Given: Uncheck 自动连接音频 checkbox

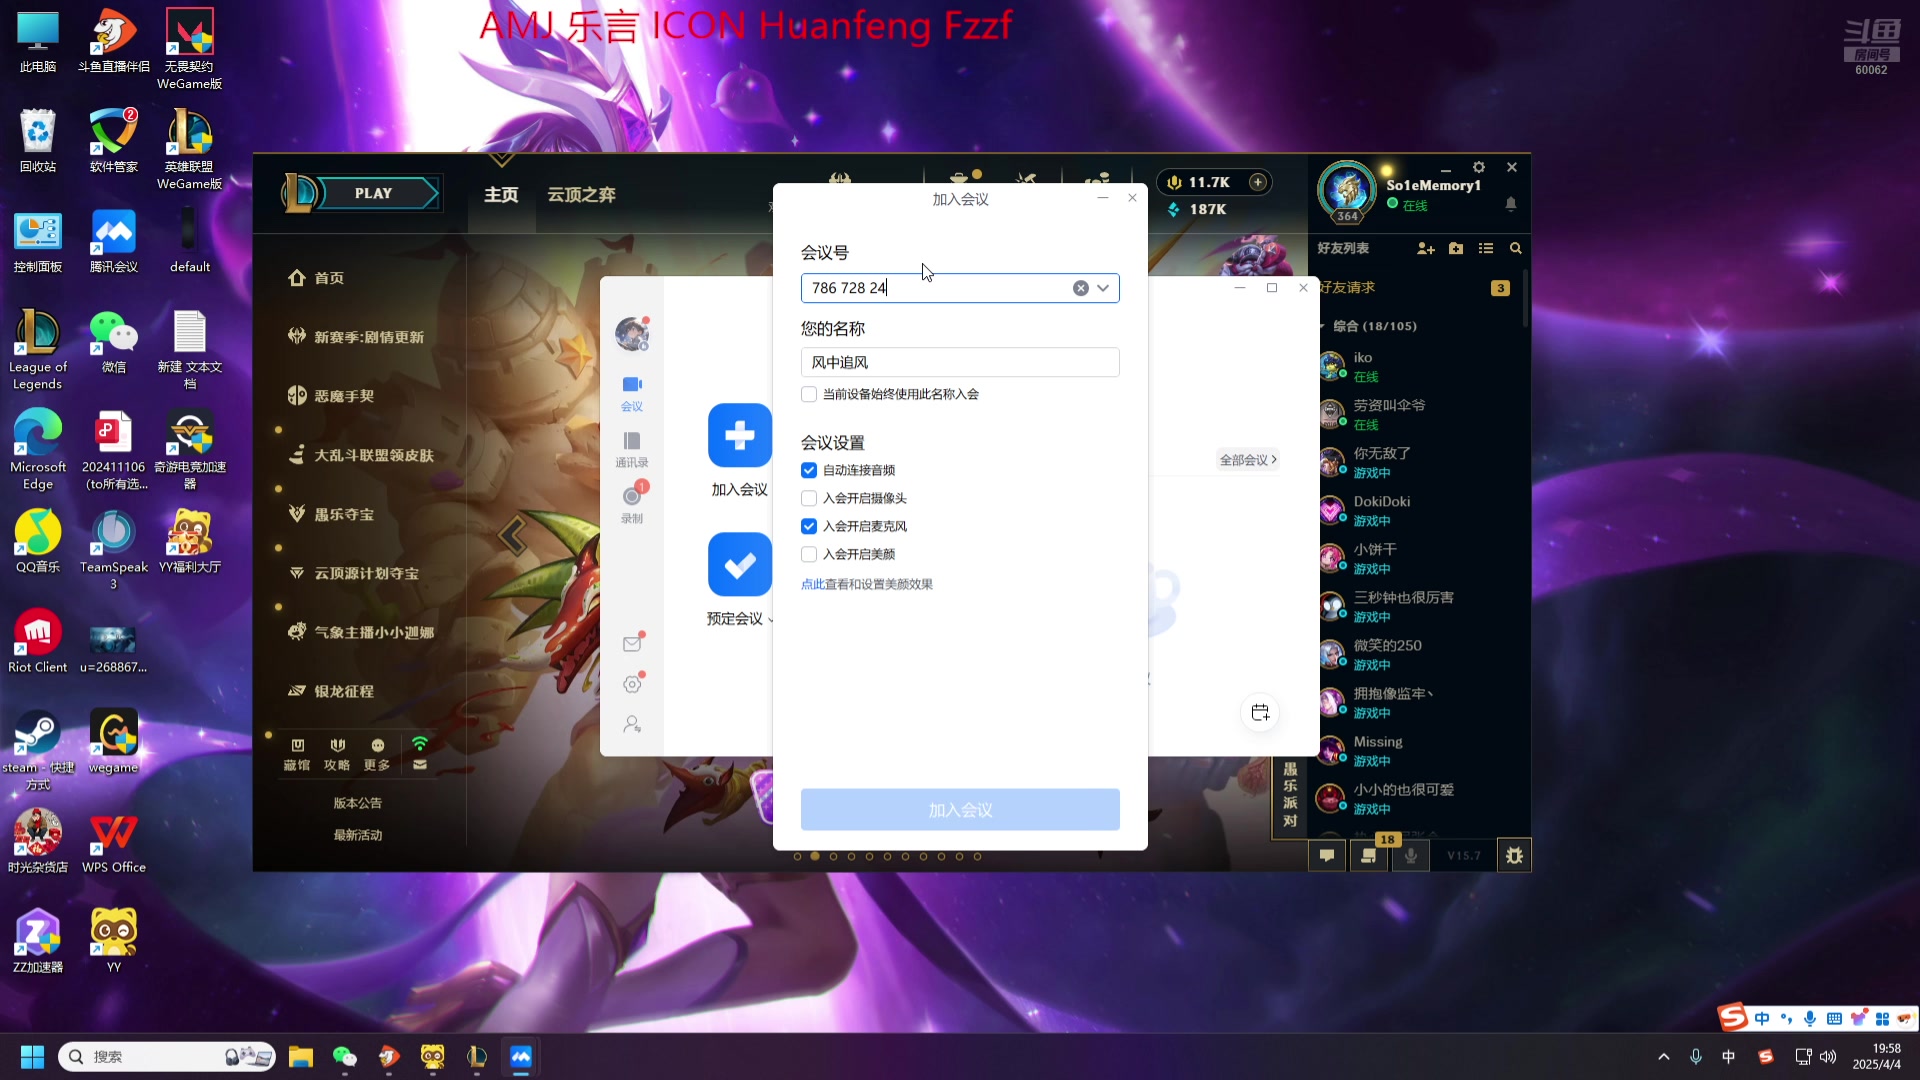Looking at the screenshot, I should pos(809,470).
